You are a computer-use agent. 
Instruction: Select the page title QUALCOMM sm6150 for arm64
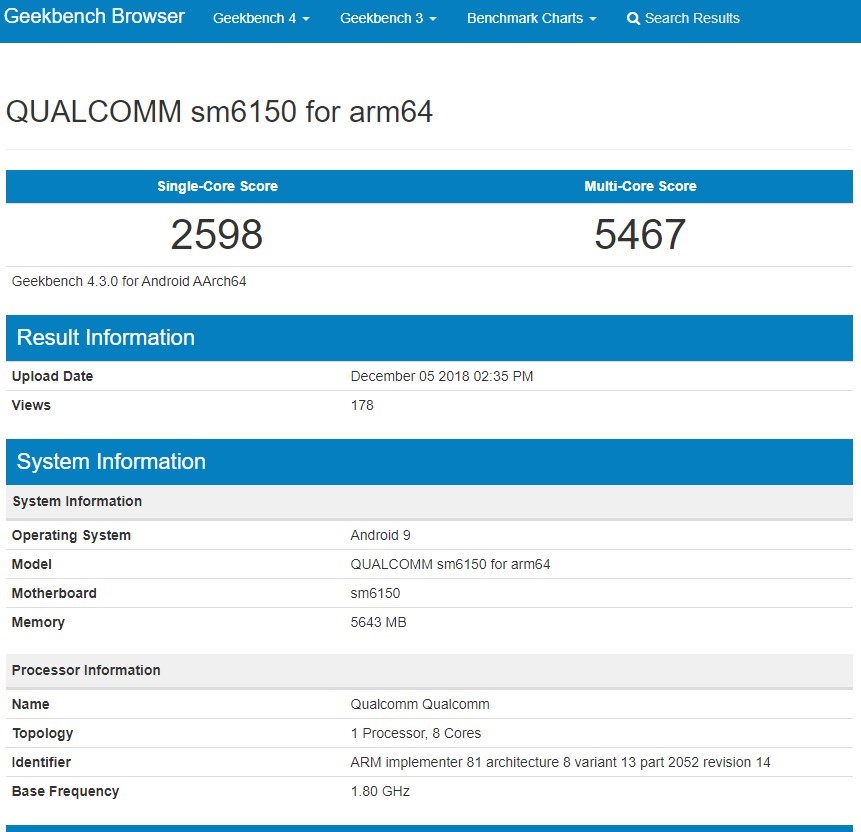pos(219,111)
